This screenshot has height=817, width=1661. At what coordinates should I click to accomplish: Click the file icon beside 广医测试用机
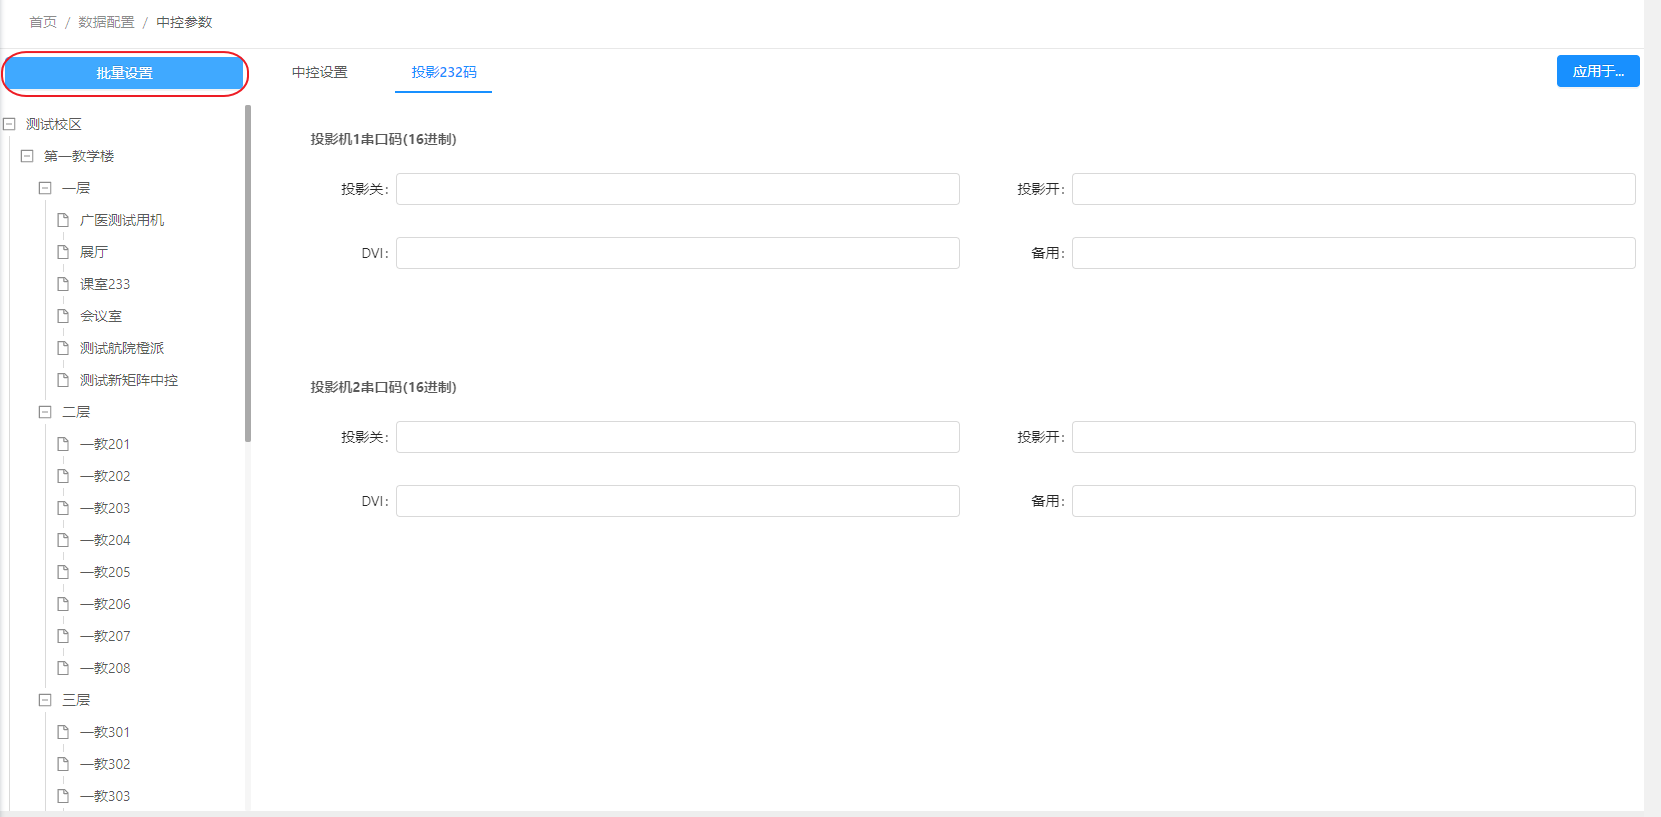pos(63,220)
